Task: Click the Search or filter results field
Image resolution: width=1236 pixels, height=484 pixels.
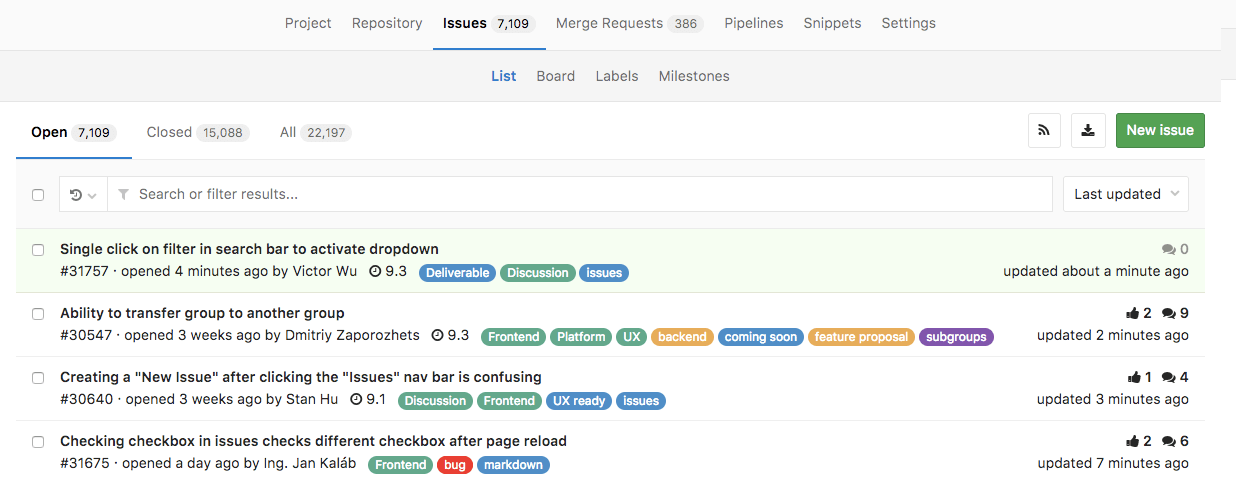Action: tap(590, 194)
